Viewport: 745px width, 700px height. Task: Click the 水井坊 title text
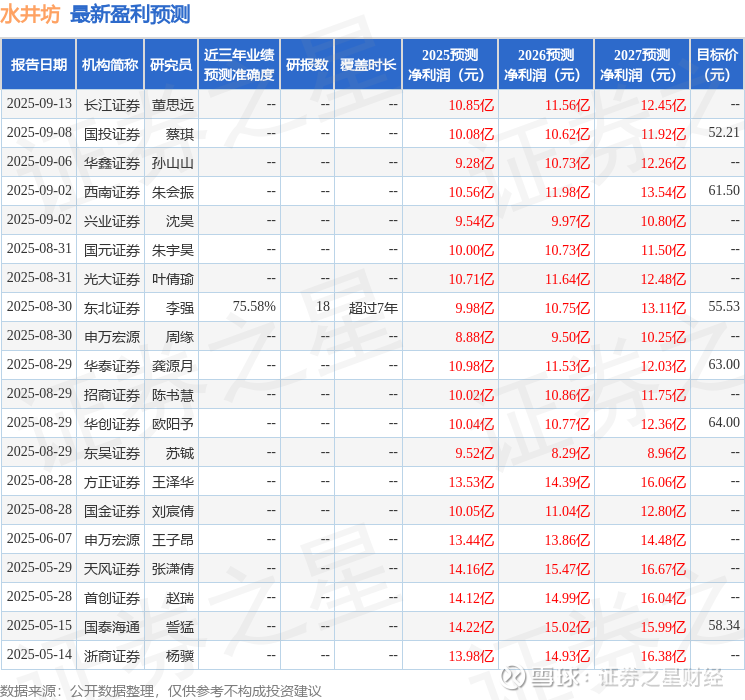30,15
